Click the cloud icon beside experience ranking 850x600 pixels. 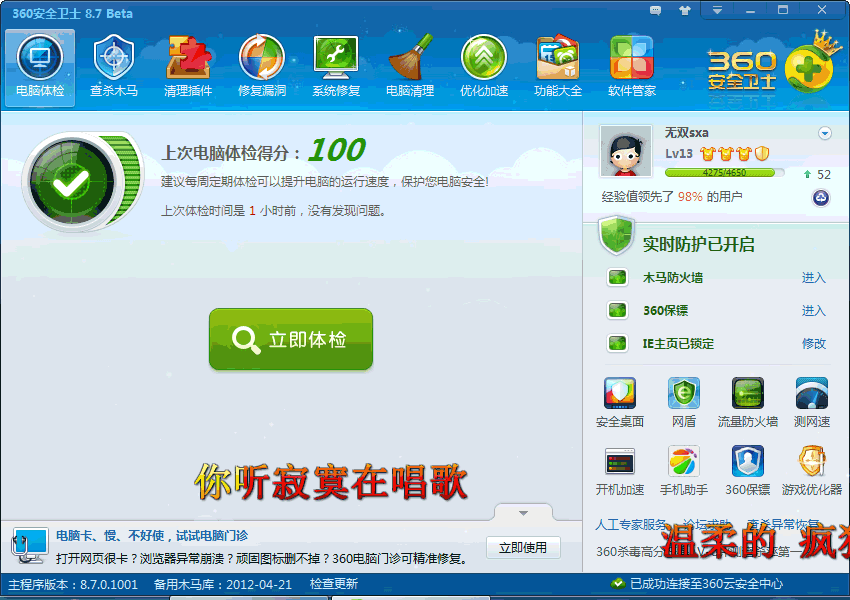821,198
